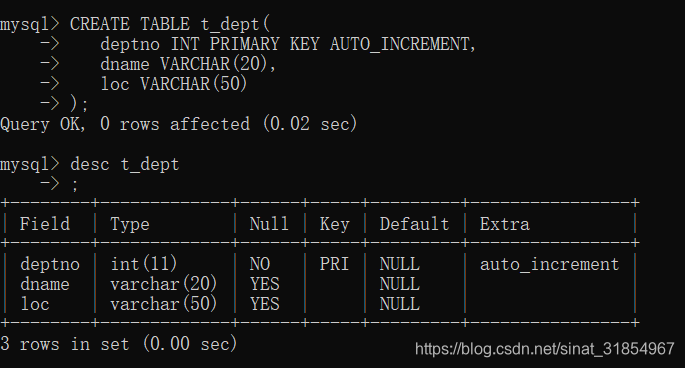Click the loc VARCHAR(50) definition line
The image size is (685, 368).
(x=174, y=84)
